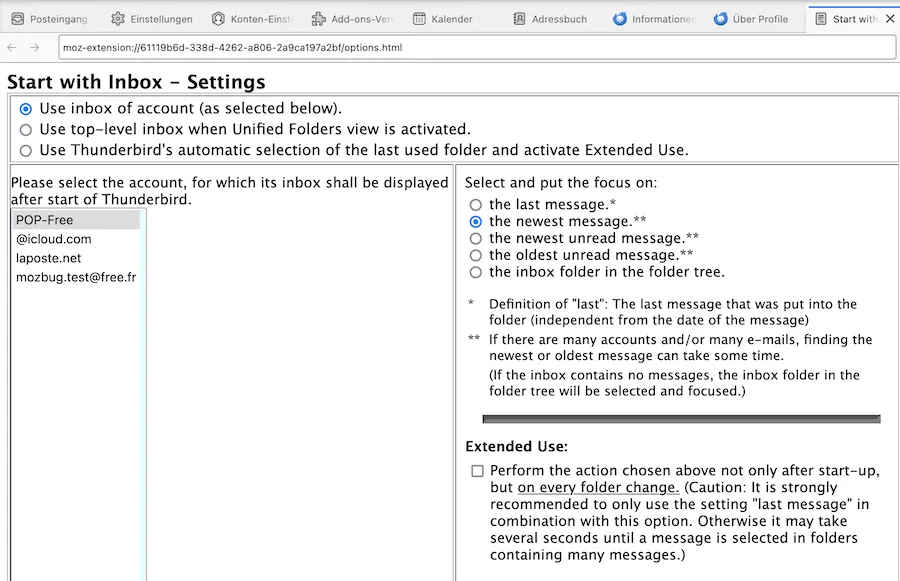Screen dimensions: 900x581
Task: Click the Add-ons puzzle piece icon
Action: coord(319,19)
